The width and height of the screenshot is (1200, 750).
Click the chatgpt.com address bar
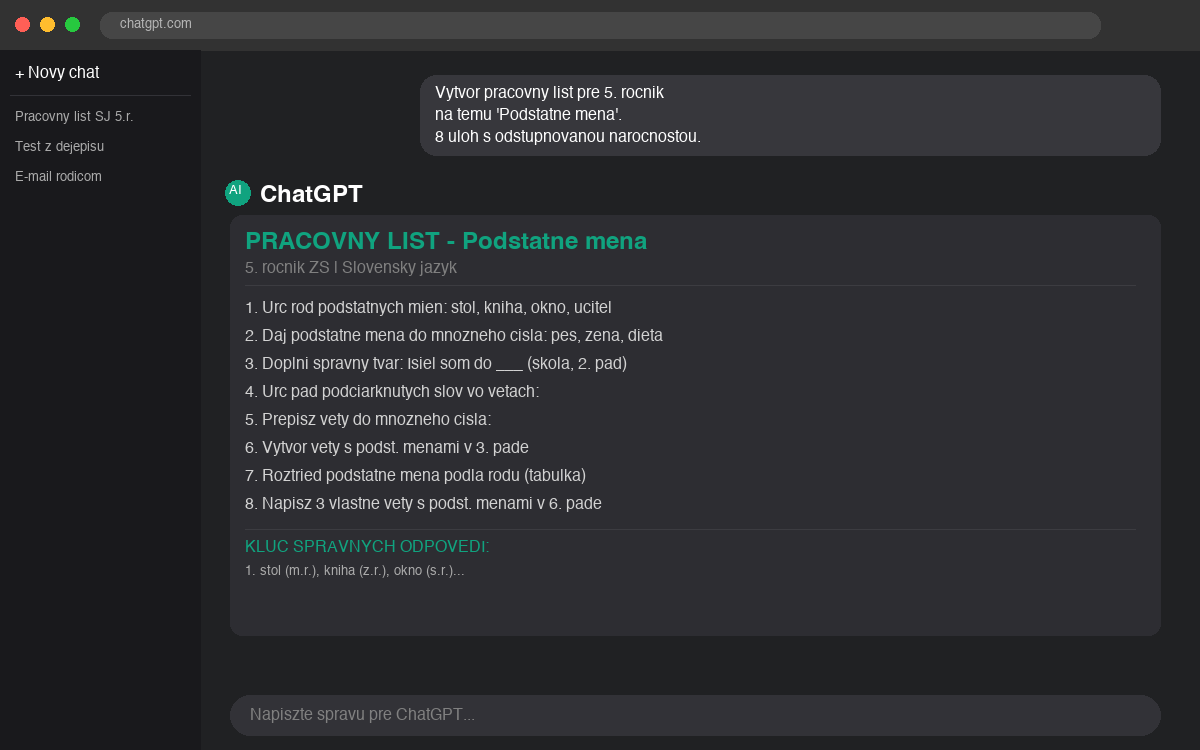[x=600, y=25]
